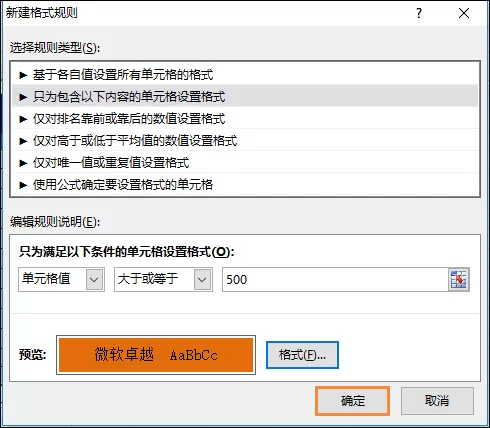
Task: Click the arrow before 使用公式确定要设置格式的单元格
Action: click(x=23, y=185)
